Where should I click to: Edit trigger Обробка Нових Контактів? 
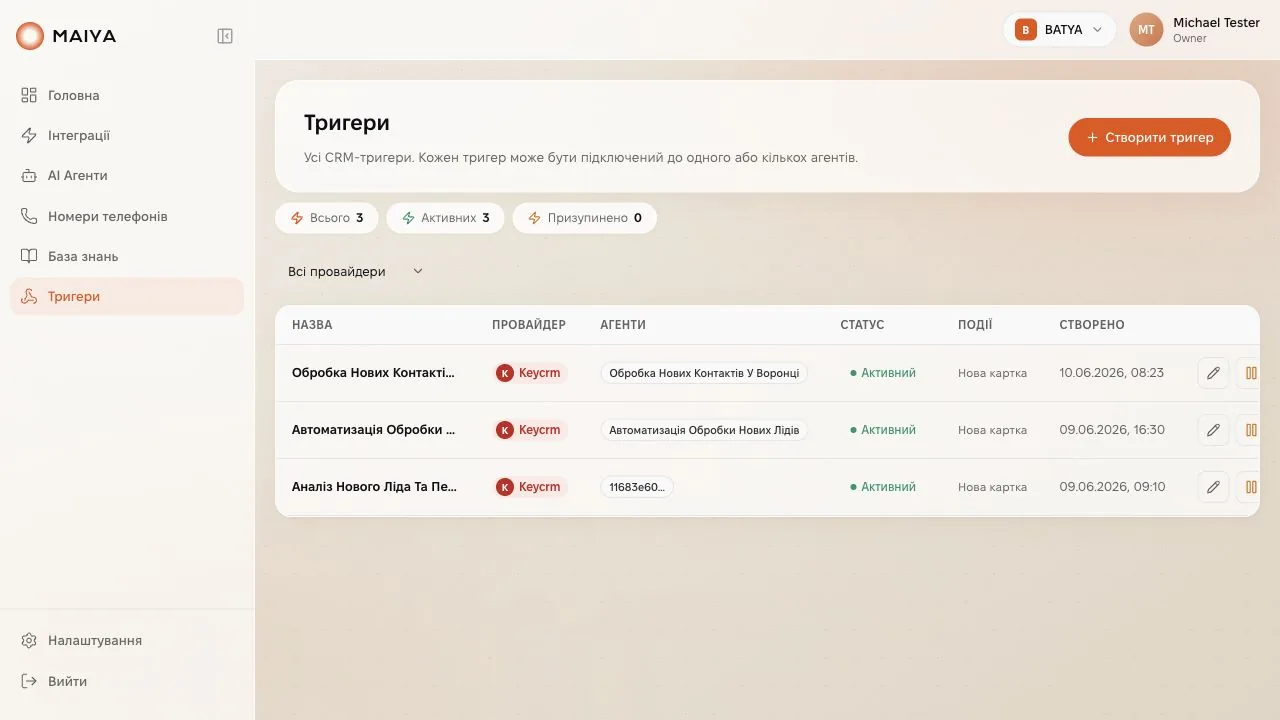(x=1213, y=373)
